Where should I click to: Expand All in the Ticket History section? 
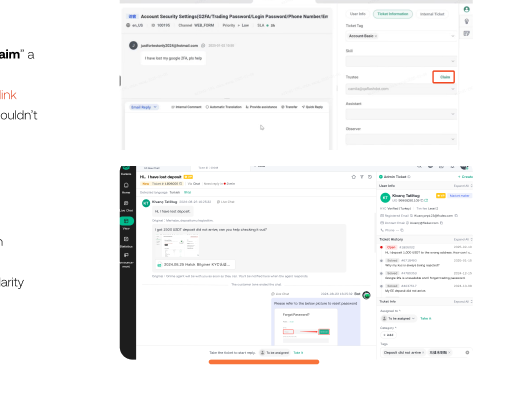tap(463, 239)
